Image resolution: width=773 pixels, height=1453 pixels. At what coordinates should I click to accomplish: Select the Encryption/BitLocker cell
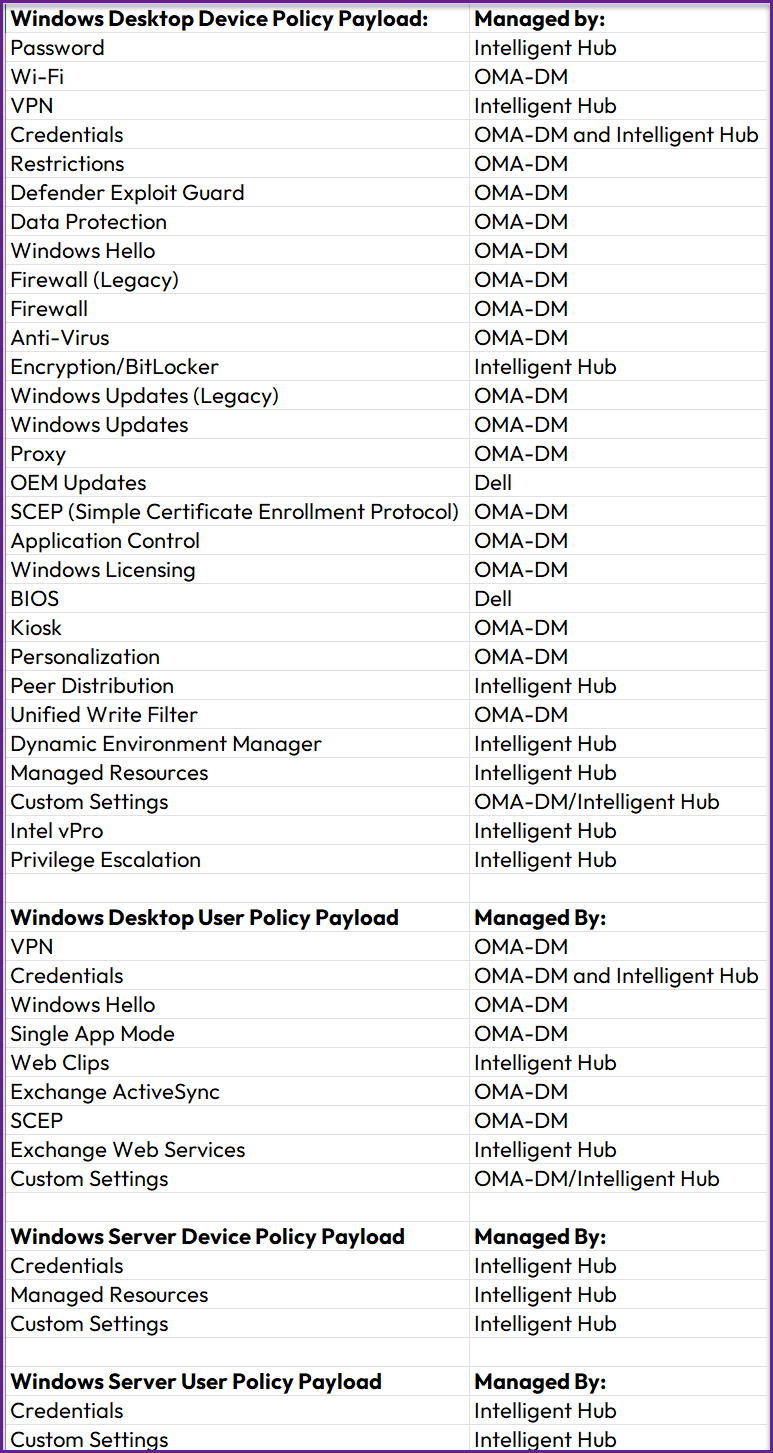click(114, 367)
